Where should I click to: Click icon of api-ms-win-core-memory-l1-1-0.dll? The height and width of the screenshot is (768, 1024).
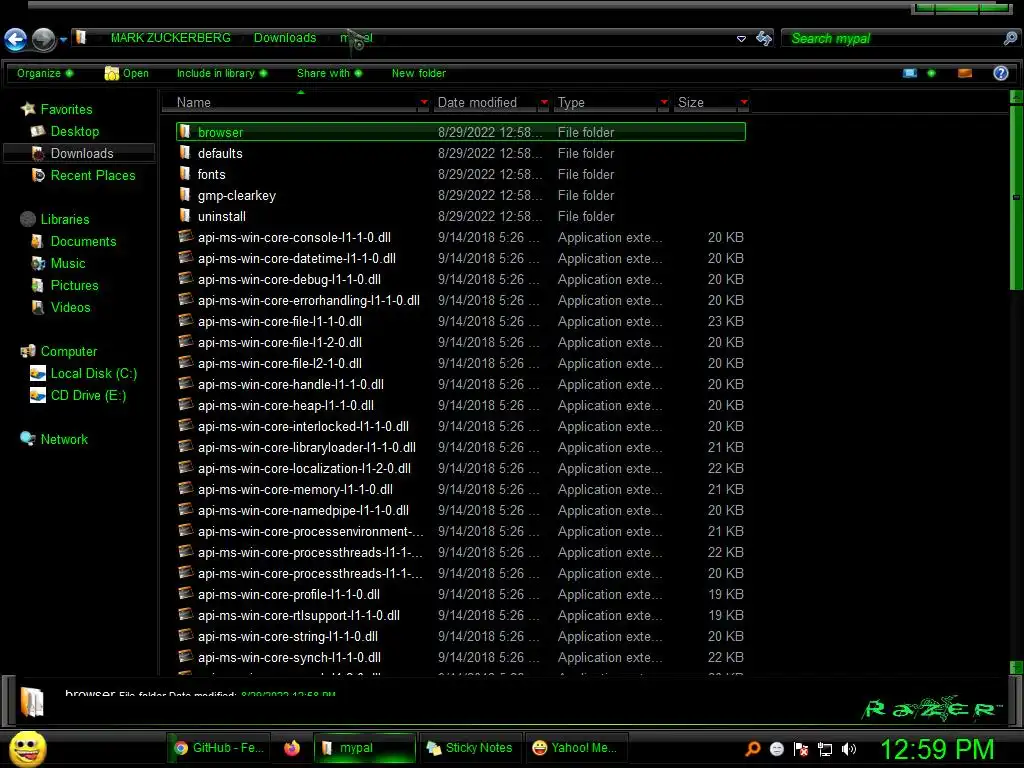(x=185, y=489)
